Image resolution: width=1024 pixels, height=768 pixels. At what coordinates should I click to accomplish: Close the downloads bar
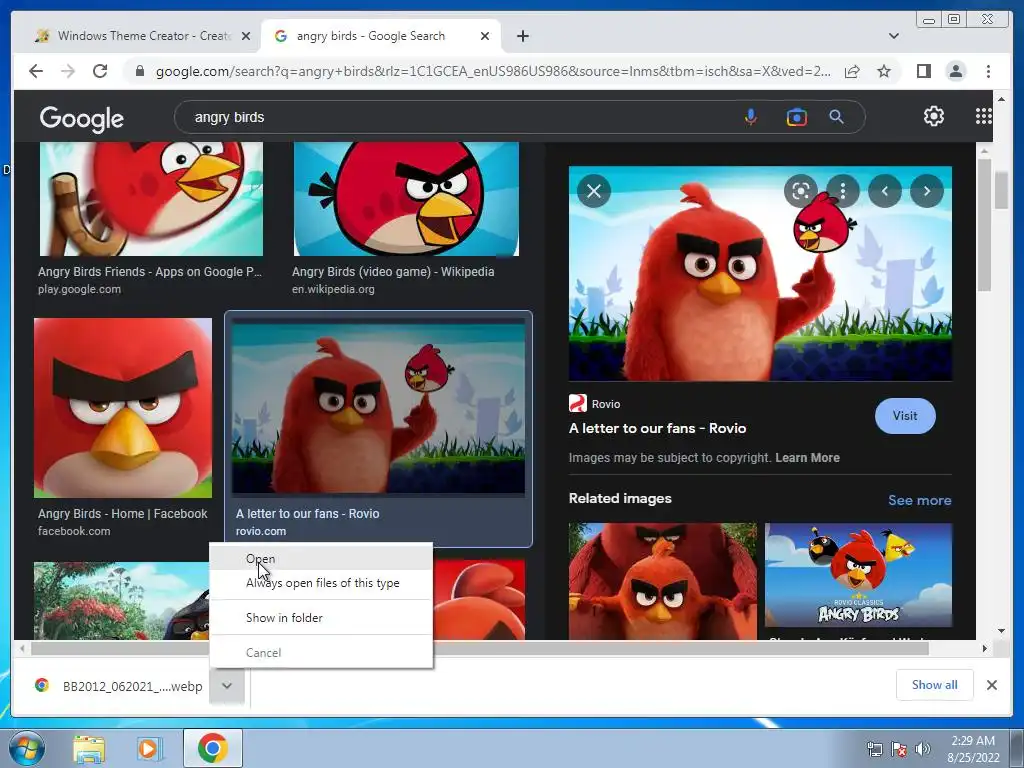tap(991, 685)
